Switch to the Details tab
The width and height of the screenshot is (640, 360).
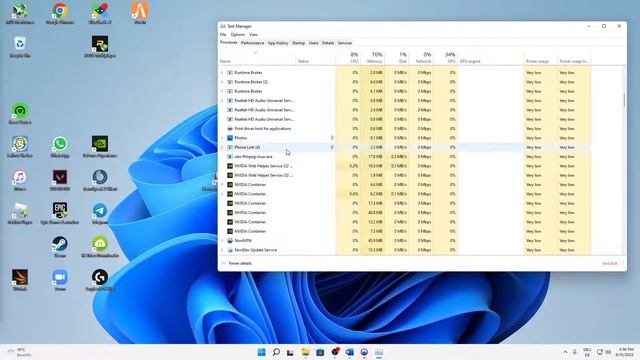328,43
